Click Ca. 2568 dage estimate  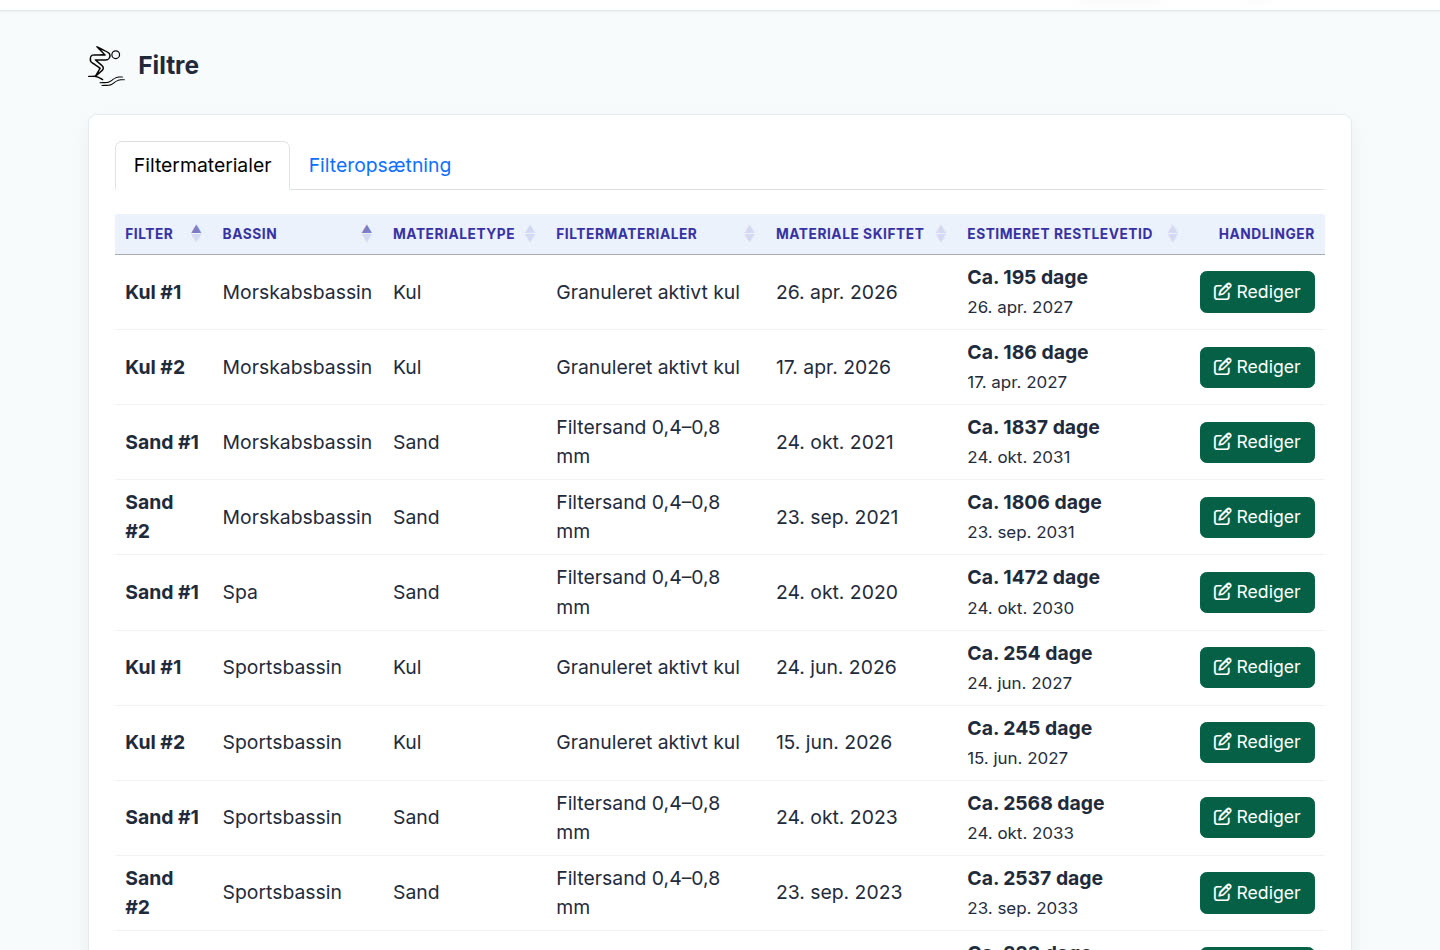(1036, 803)
